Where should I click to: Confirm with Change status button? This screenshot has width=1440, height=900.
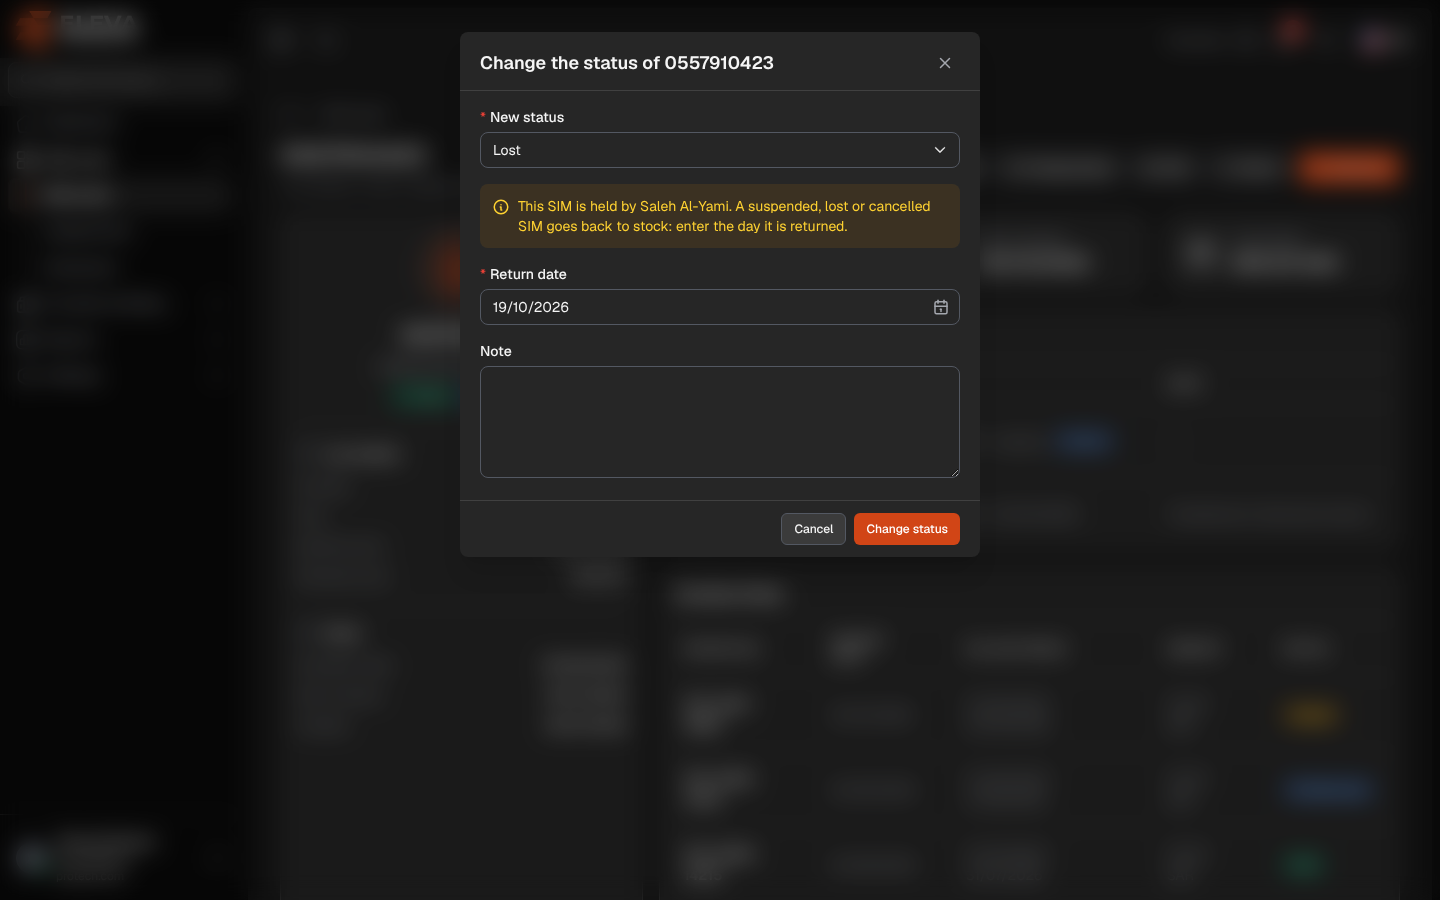(907, 529)
